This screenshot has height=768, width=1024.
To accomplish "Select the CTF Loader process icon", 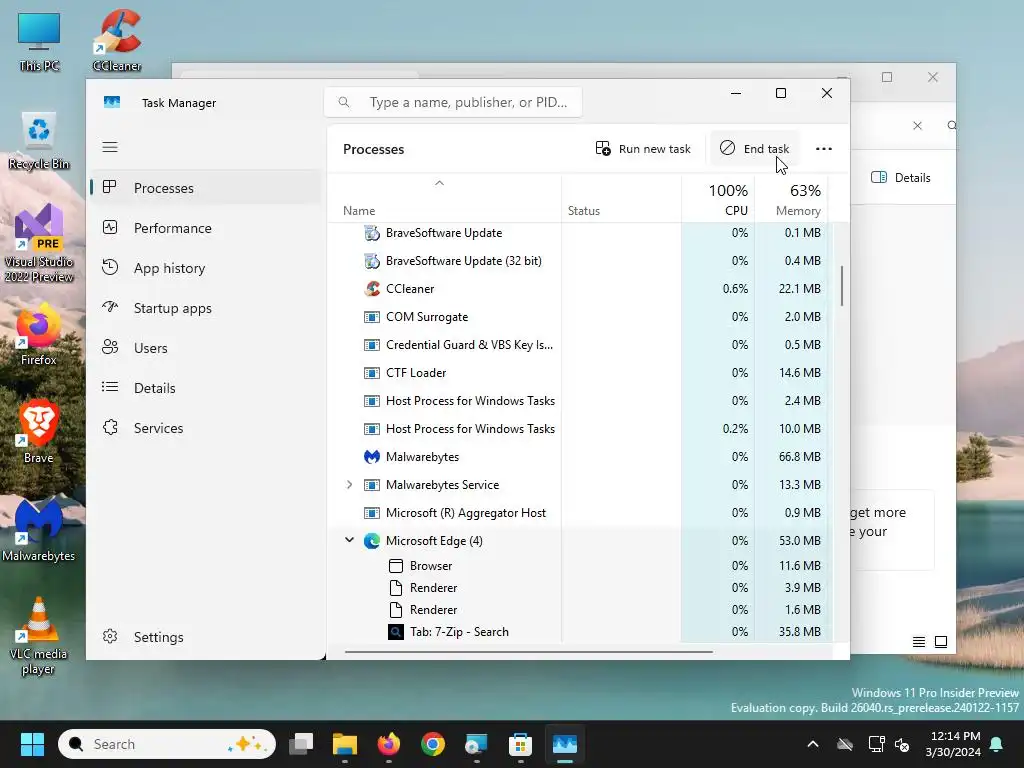I will pos(372,373).
